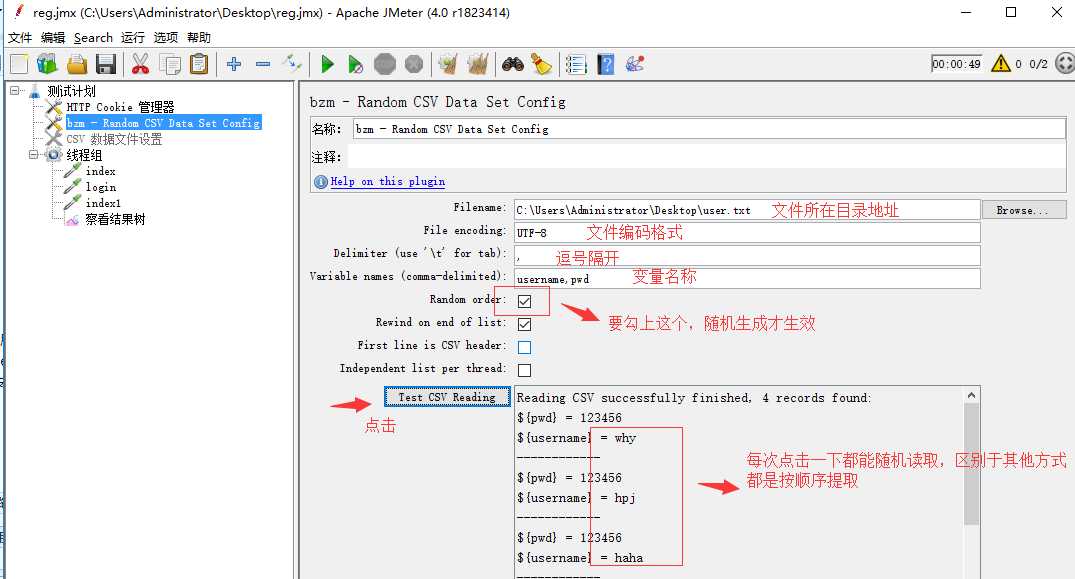This screenshot has height=579, width=1075.
Task: Click the Shutdown test icon
Action: [414, 64]
